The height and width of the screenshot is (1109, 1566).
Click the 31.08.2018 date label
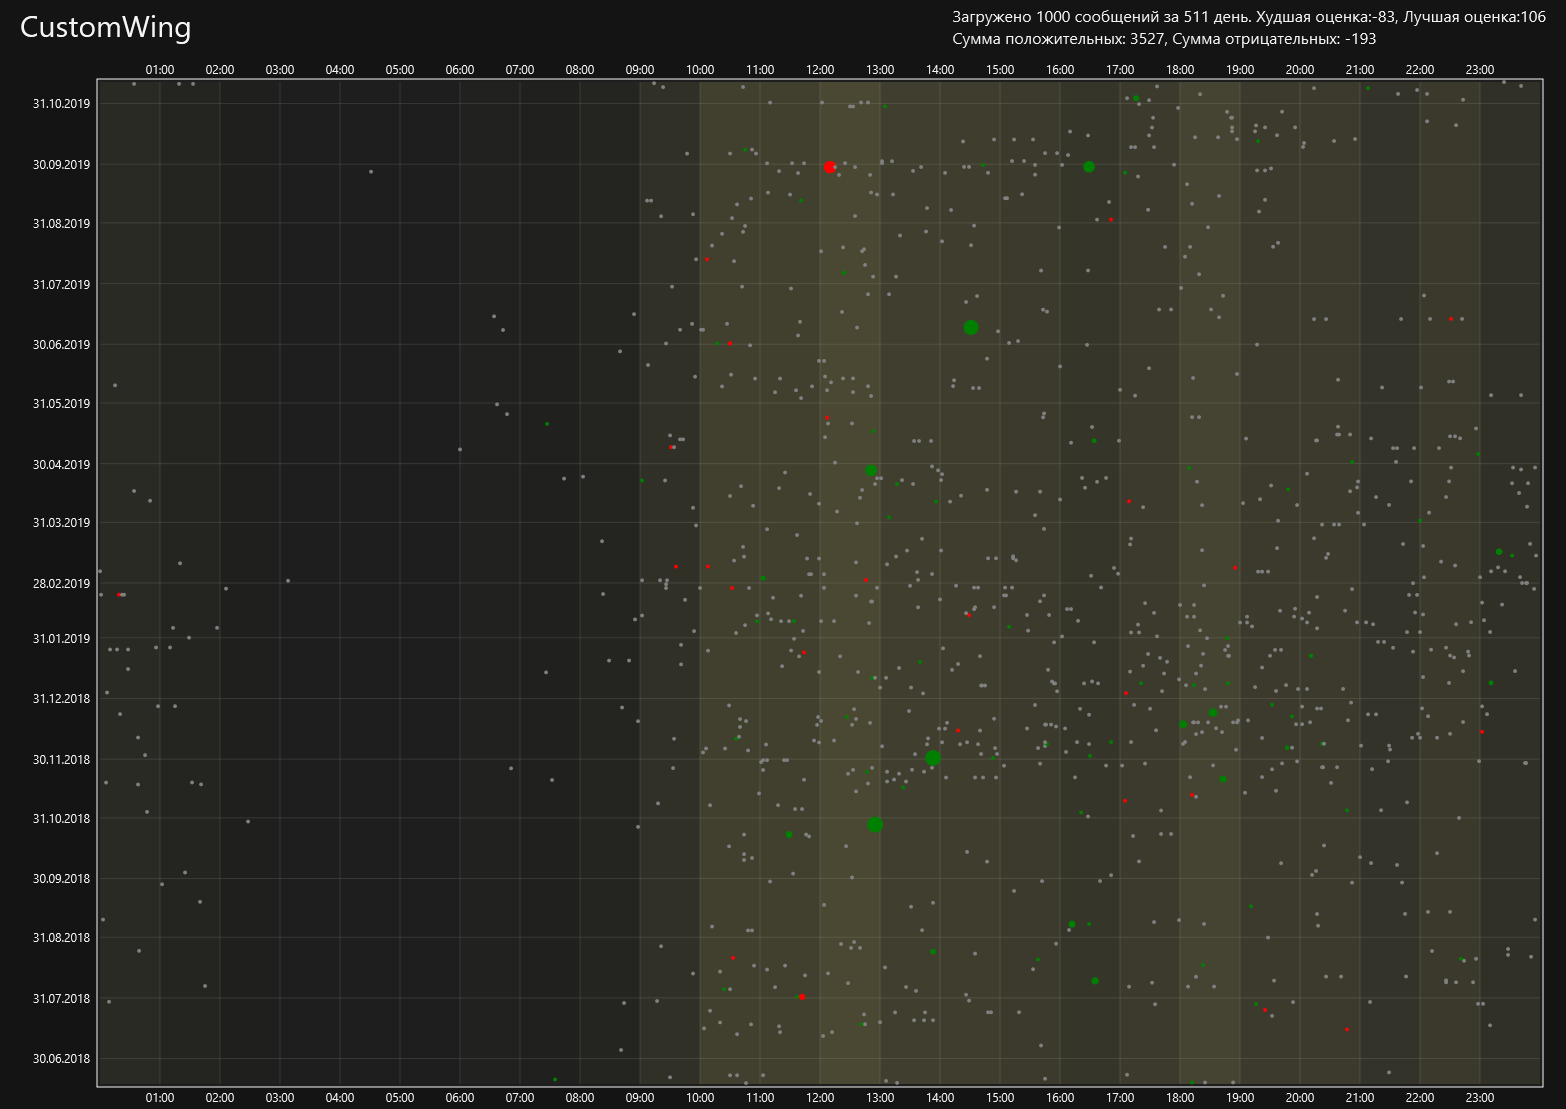coord(61,937)
